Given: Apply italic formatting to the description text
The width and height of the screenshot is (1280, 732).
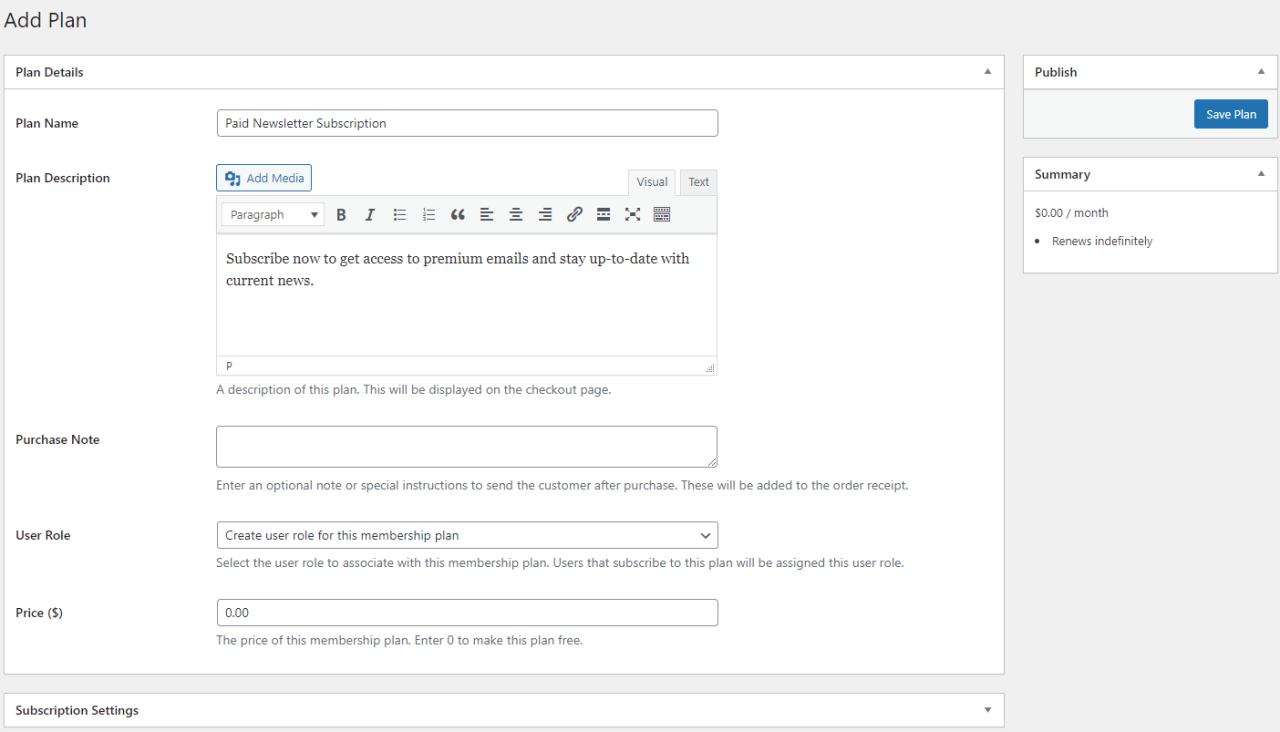Looking at the screenshot, I should (x=370, y=214).
